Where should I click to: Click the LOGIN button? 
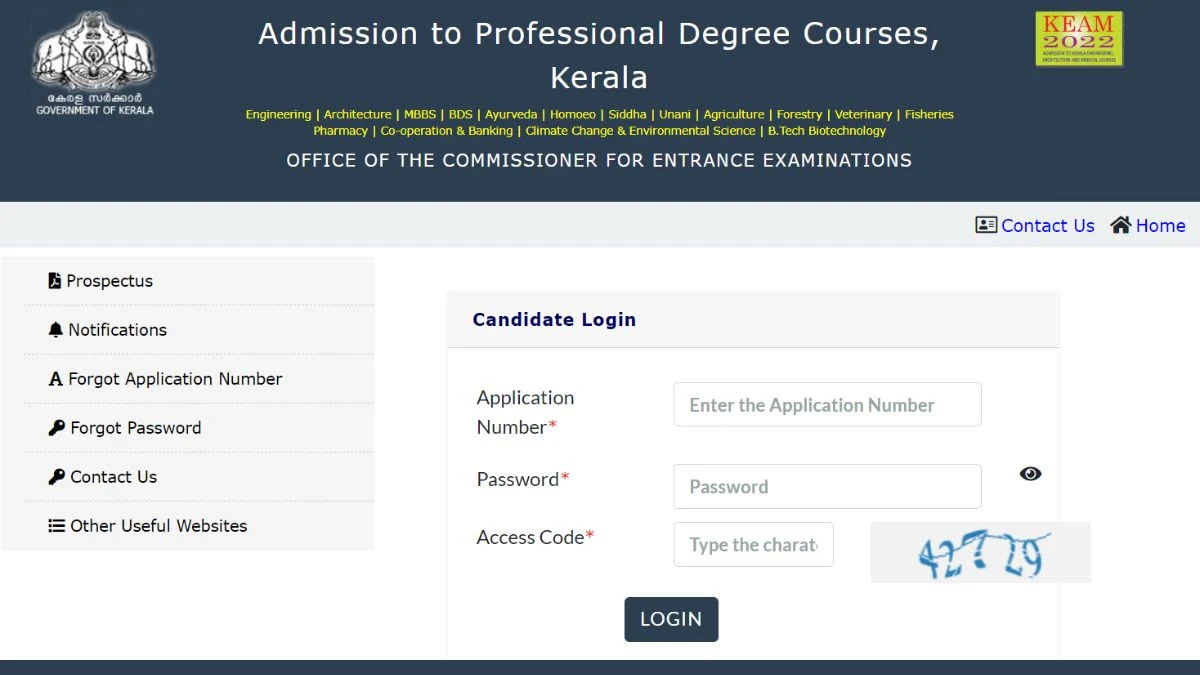click(x=671, y=619)
